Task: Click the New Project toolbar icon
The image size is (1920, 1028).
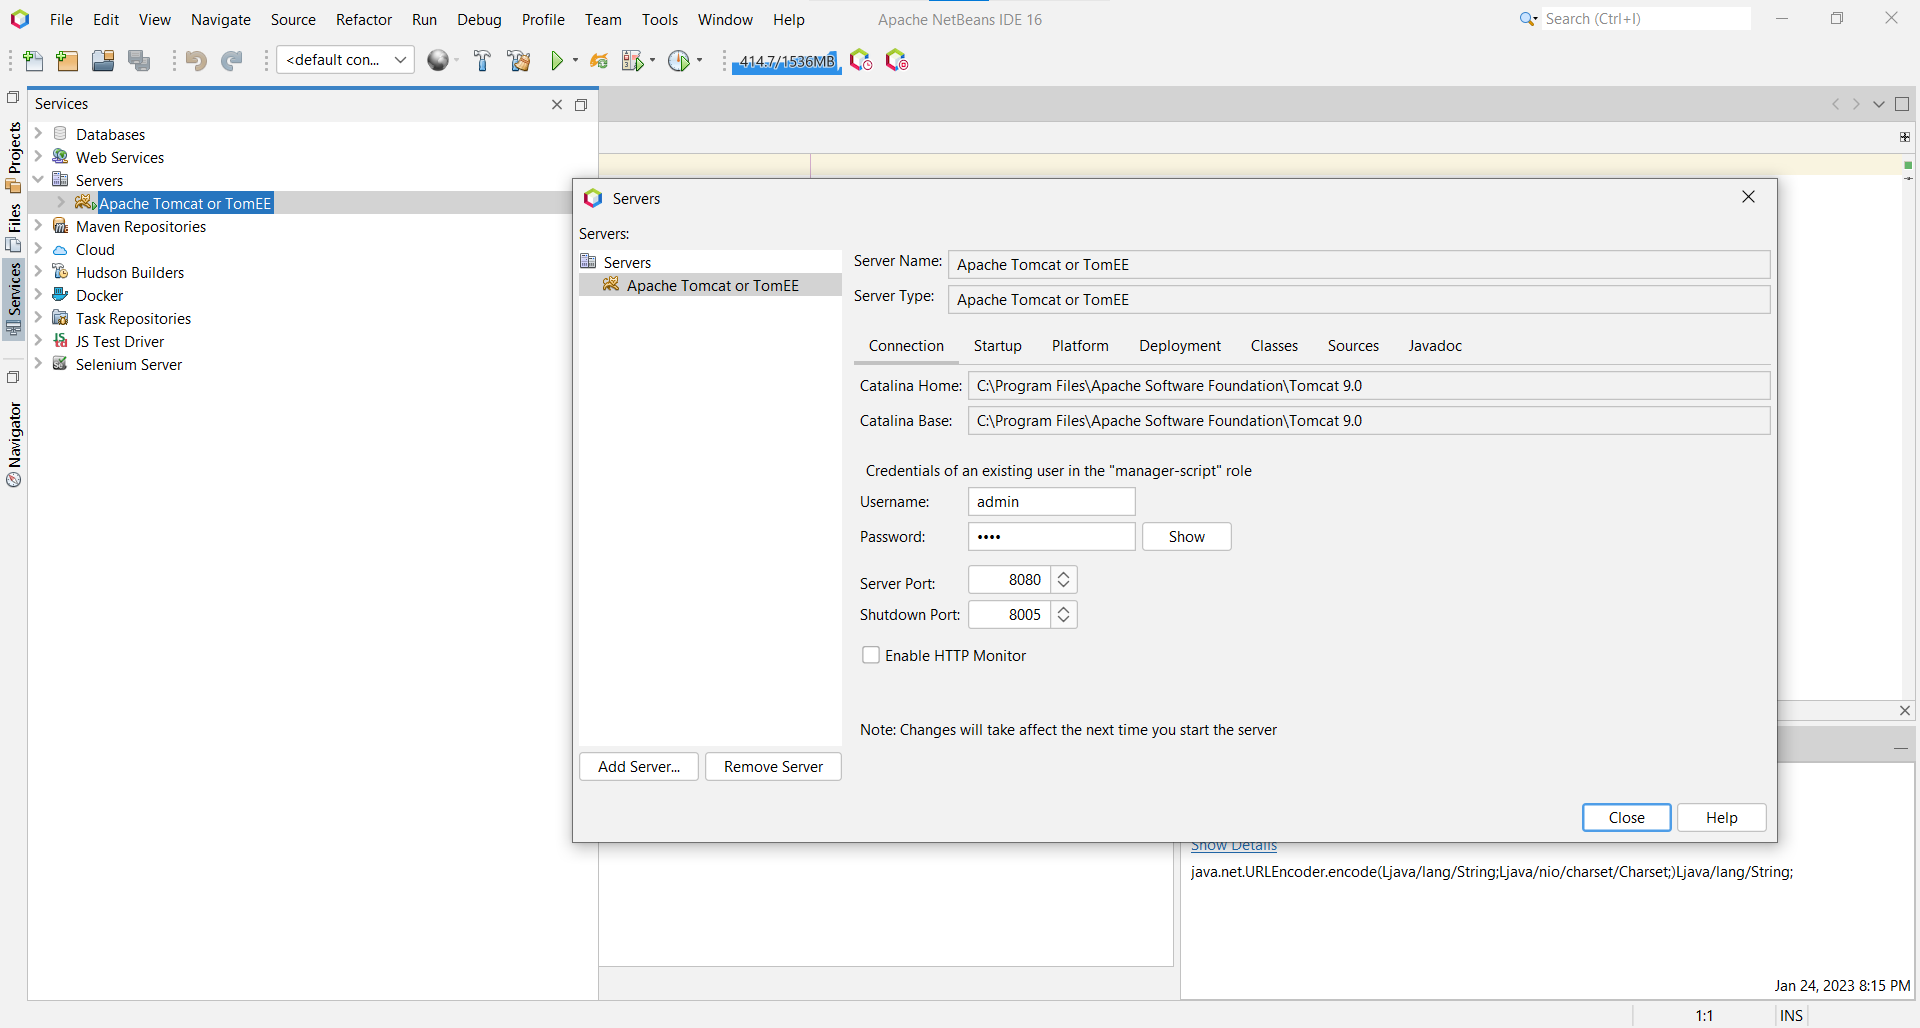Action: (67, 61)
